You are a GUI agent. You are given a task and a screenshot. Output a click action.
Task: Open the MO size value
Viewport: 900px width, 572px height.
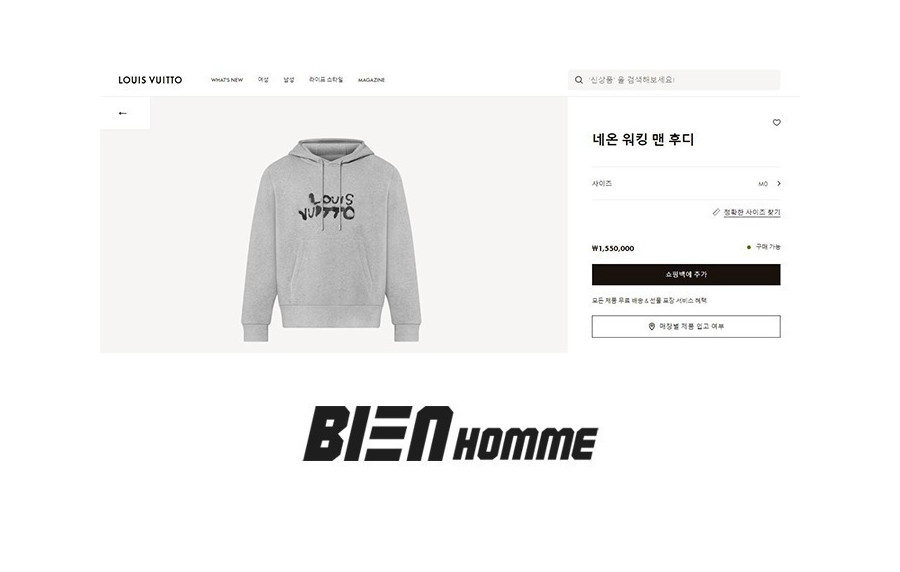pos(763,184)
